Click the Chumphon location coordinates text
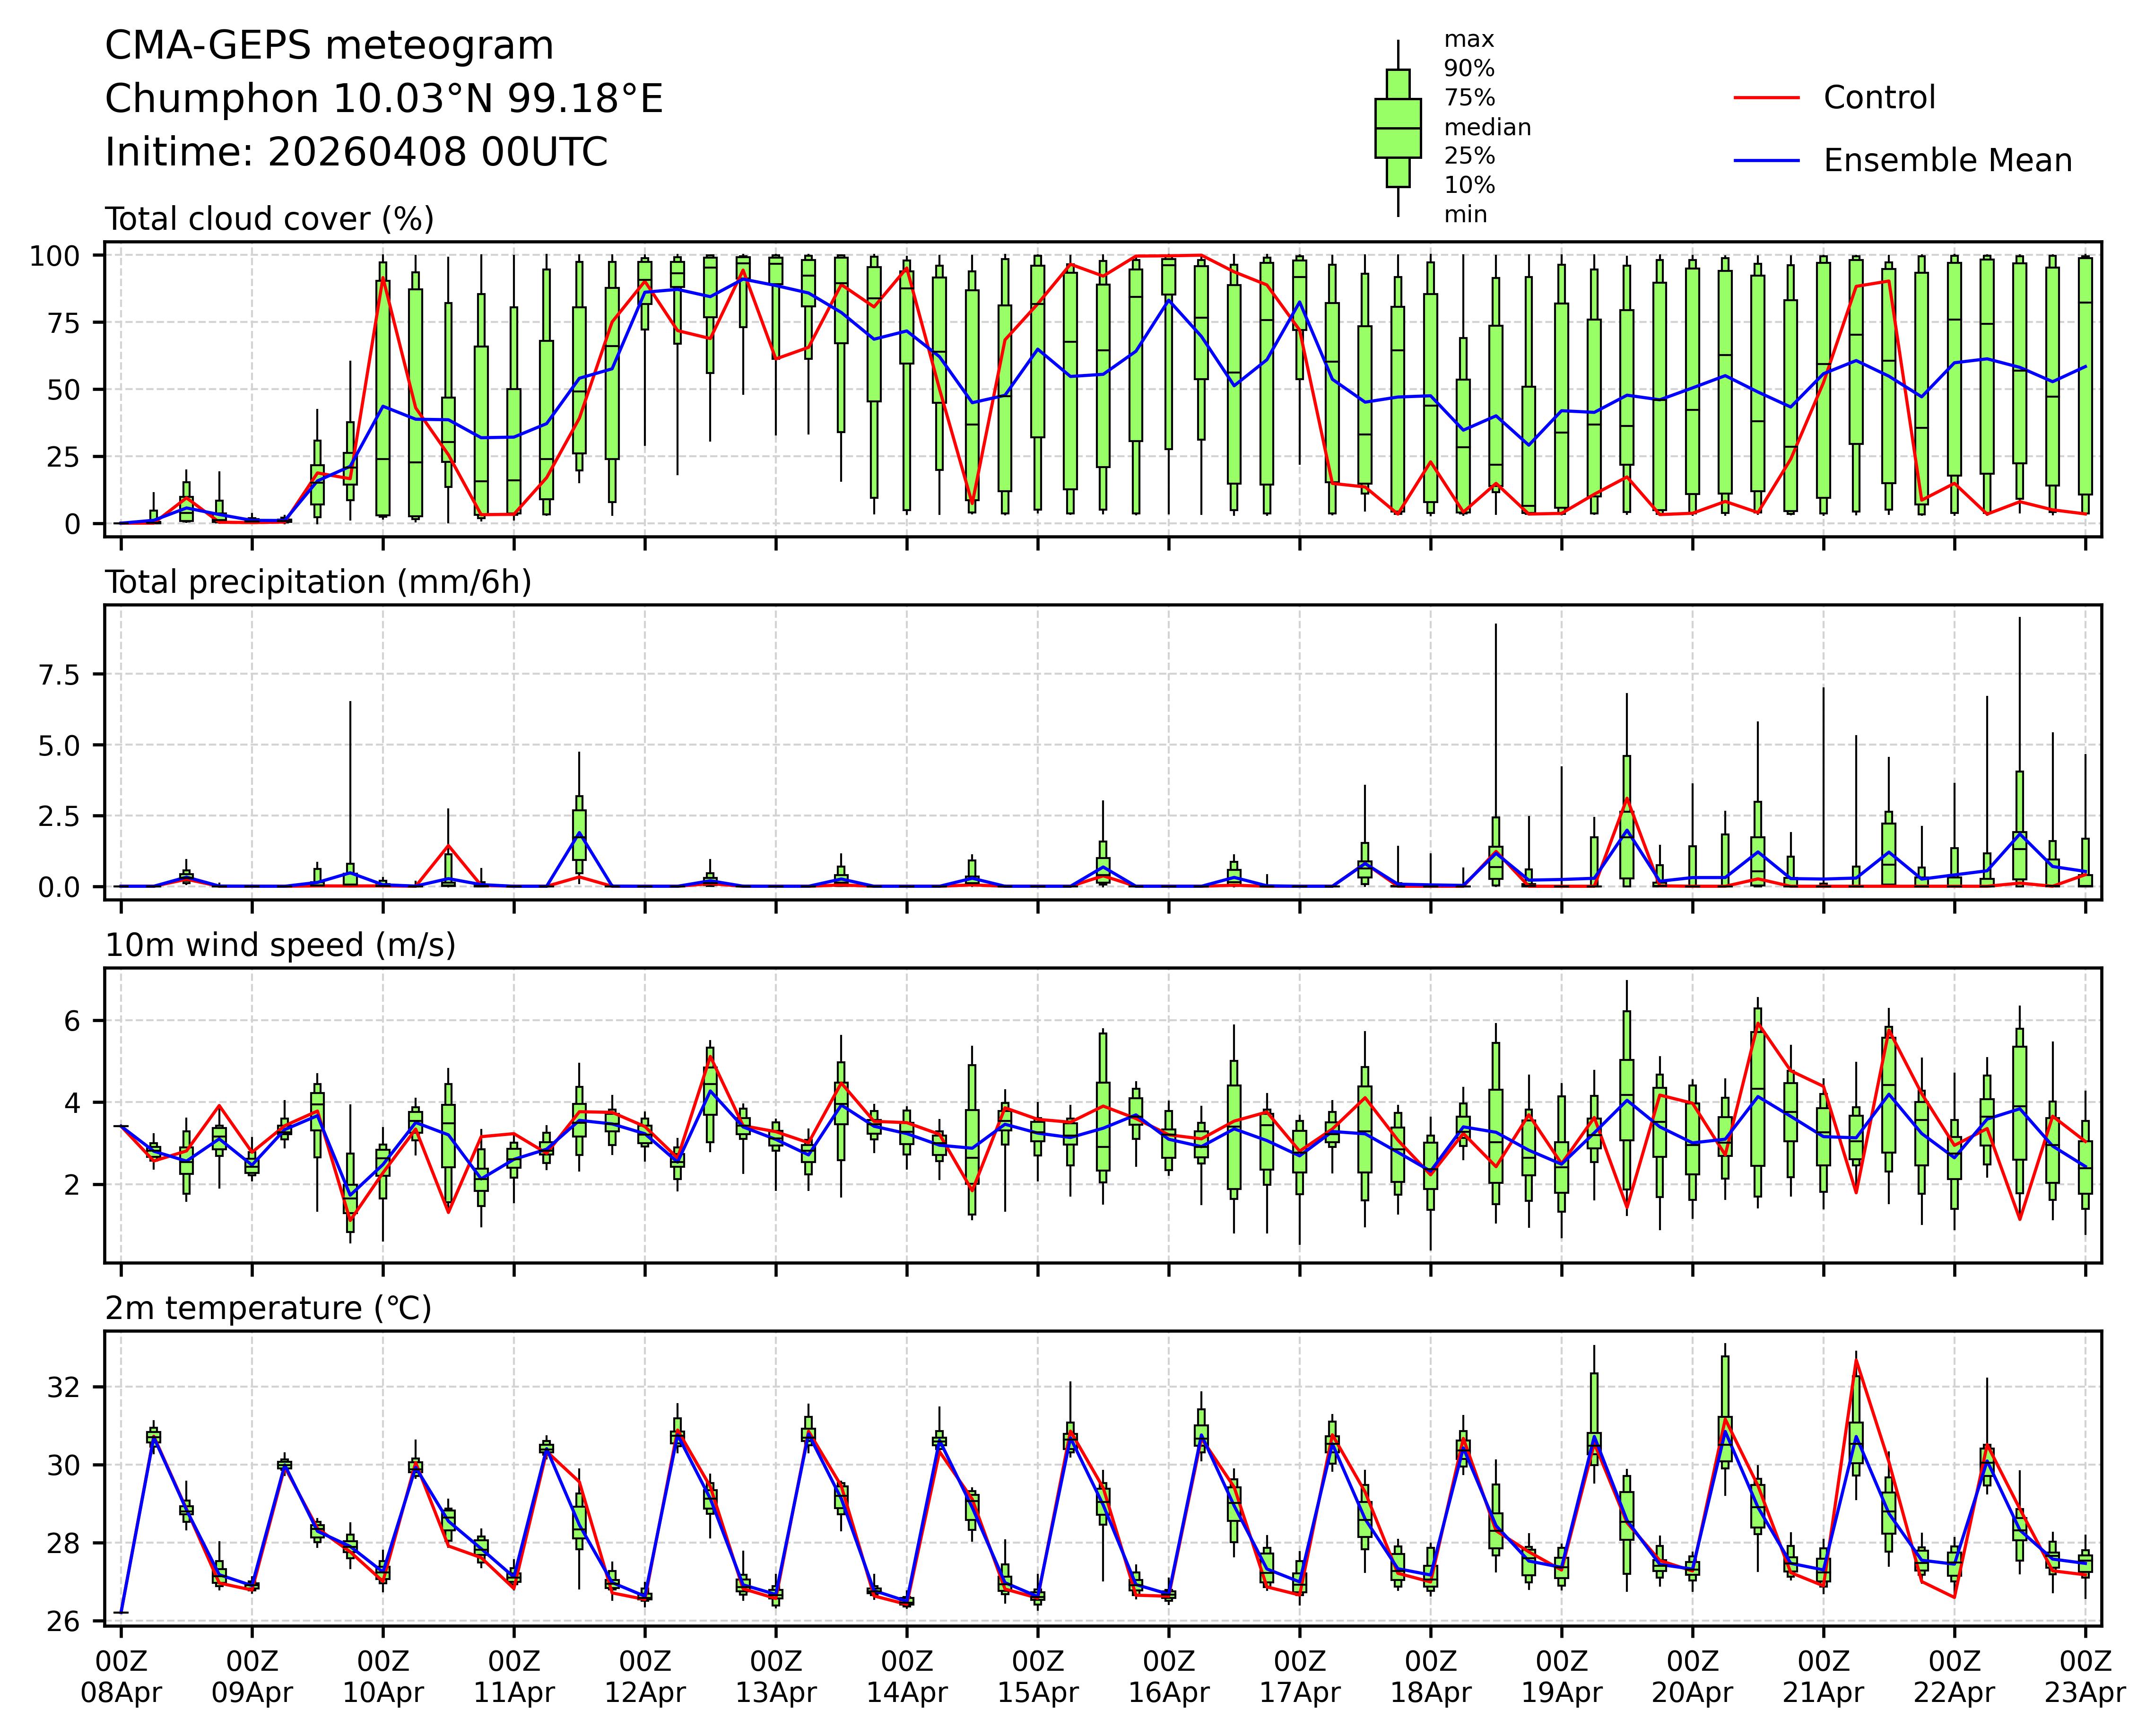The image size is (2155, 1736). click(384, 99)
